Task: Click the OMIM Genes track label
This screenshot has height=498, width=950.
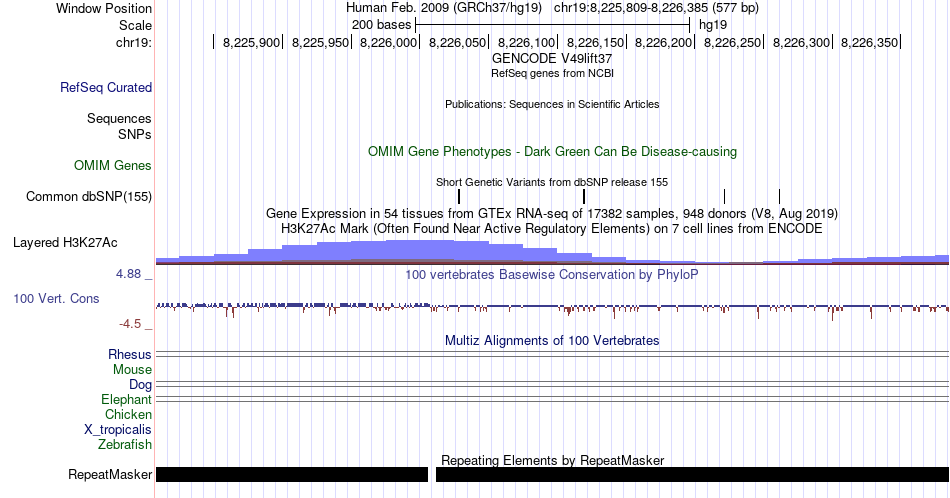Action: [113, 165]
